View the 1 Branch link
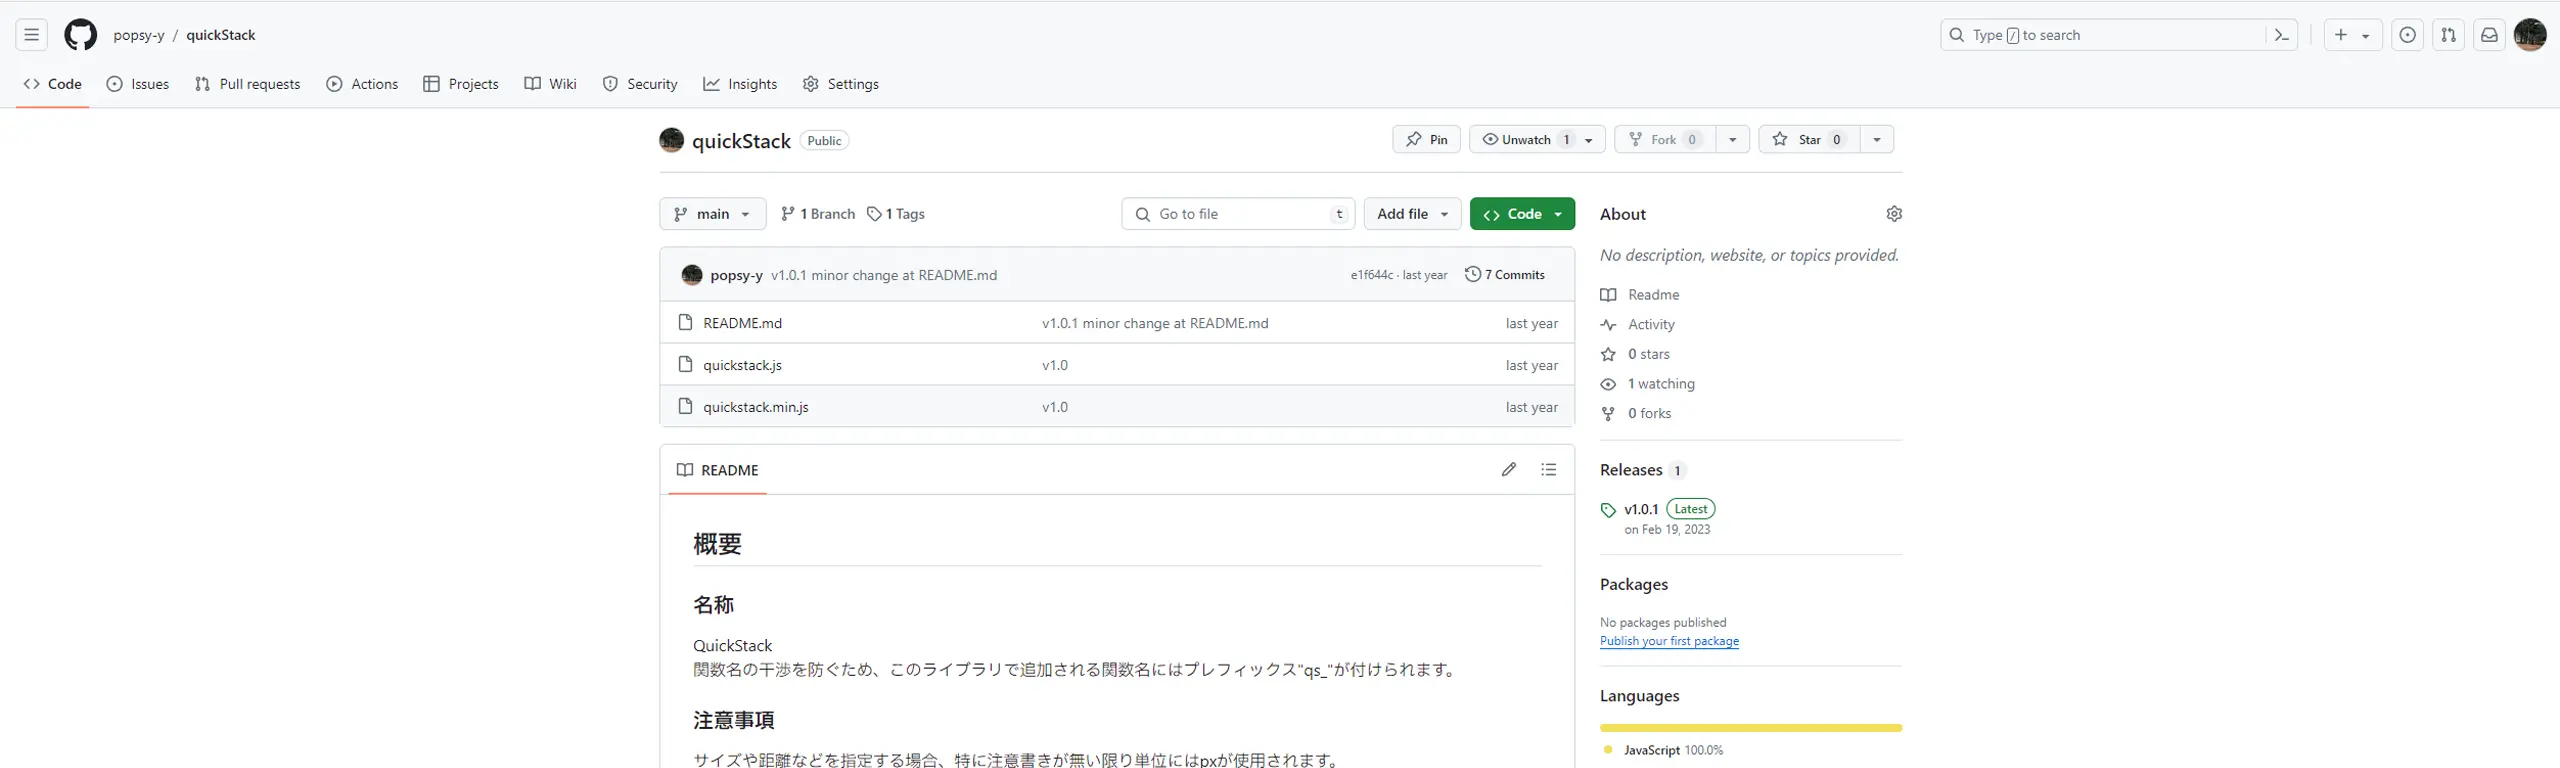The height and width of the screenshot is (768, 2560). (x=818, y=214)
